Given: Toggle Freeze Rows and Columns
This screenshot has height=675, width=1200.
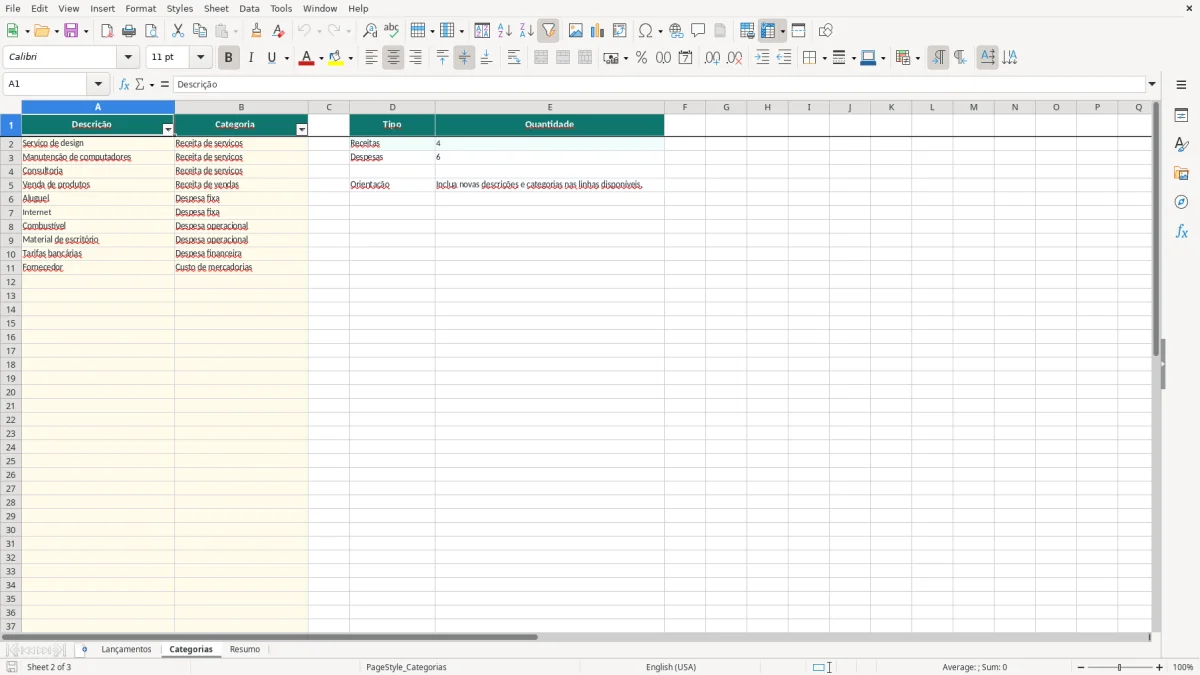Looking at the screenshot, I should pos(768,31).
